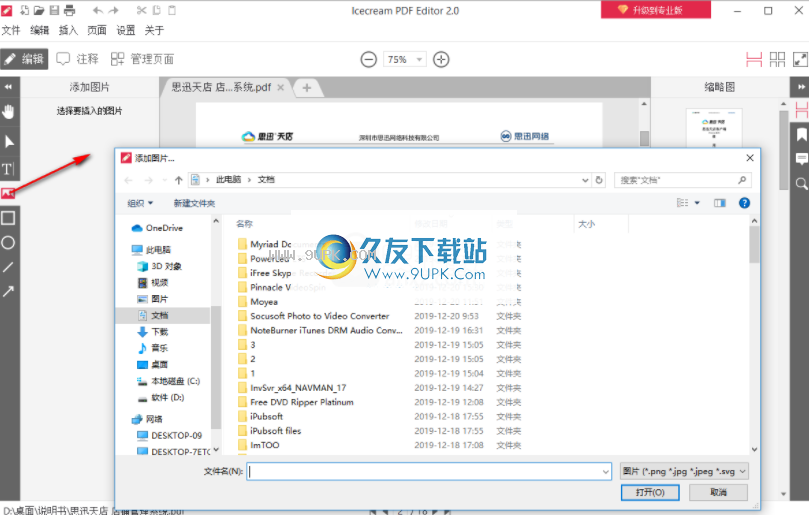Open bookmarks panel on right sidebar

pos(801,135)
